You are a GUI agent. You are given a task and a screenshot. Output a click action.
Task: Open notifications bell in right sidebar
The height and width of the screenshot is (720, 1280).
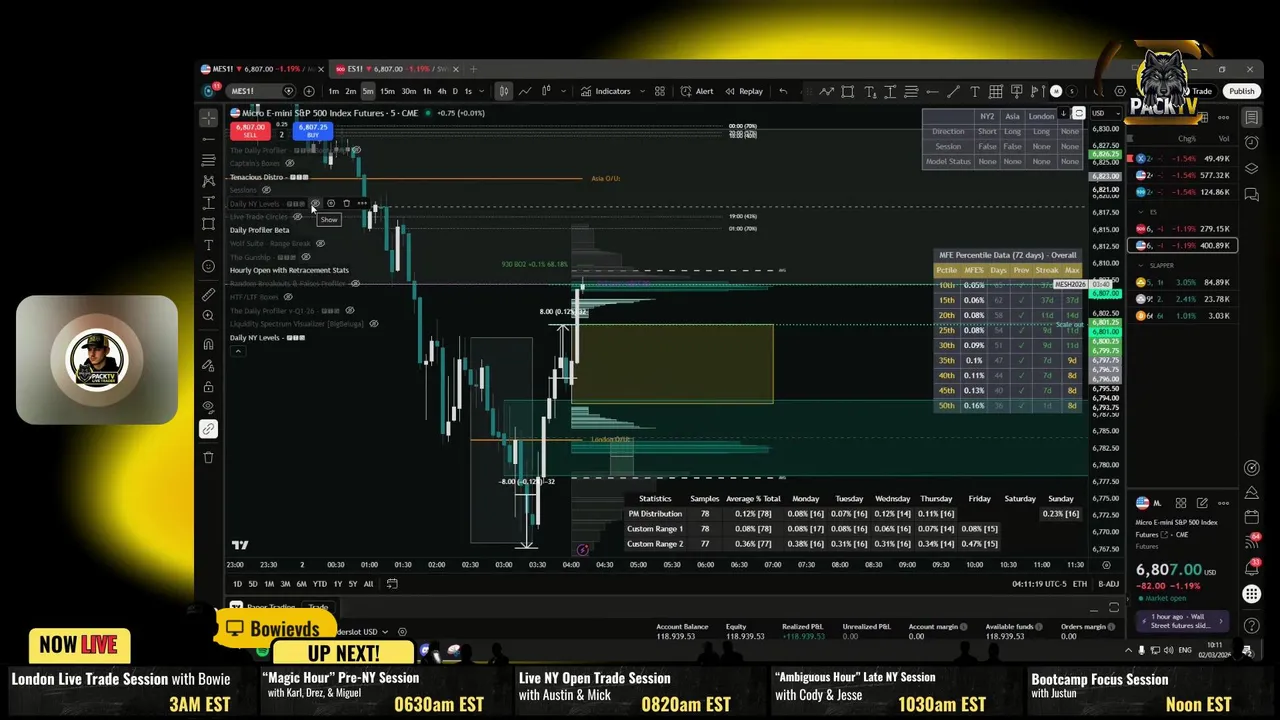click(1252, 568)
